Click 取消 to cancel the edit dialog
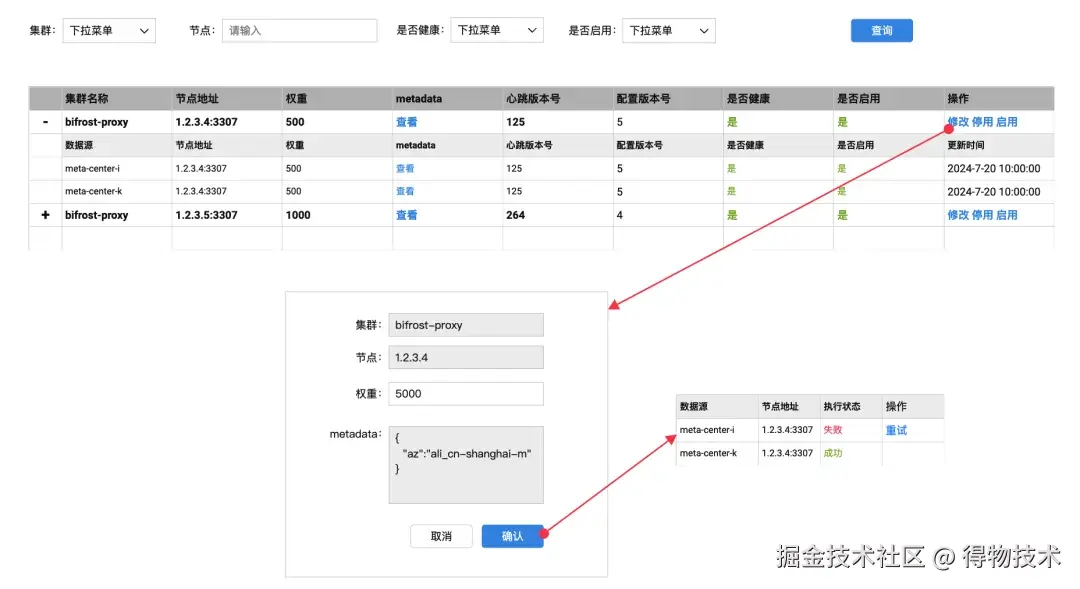 tap(440, 536)
